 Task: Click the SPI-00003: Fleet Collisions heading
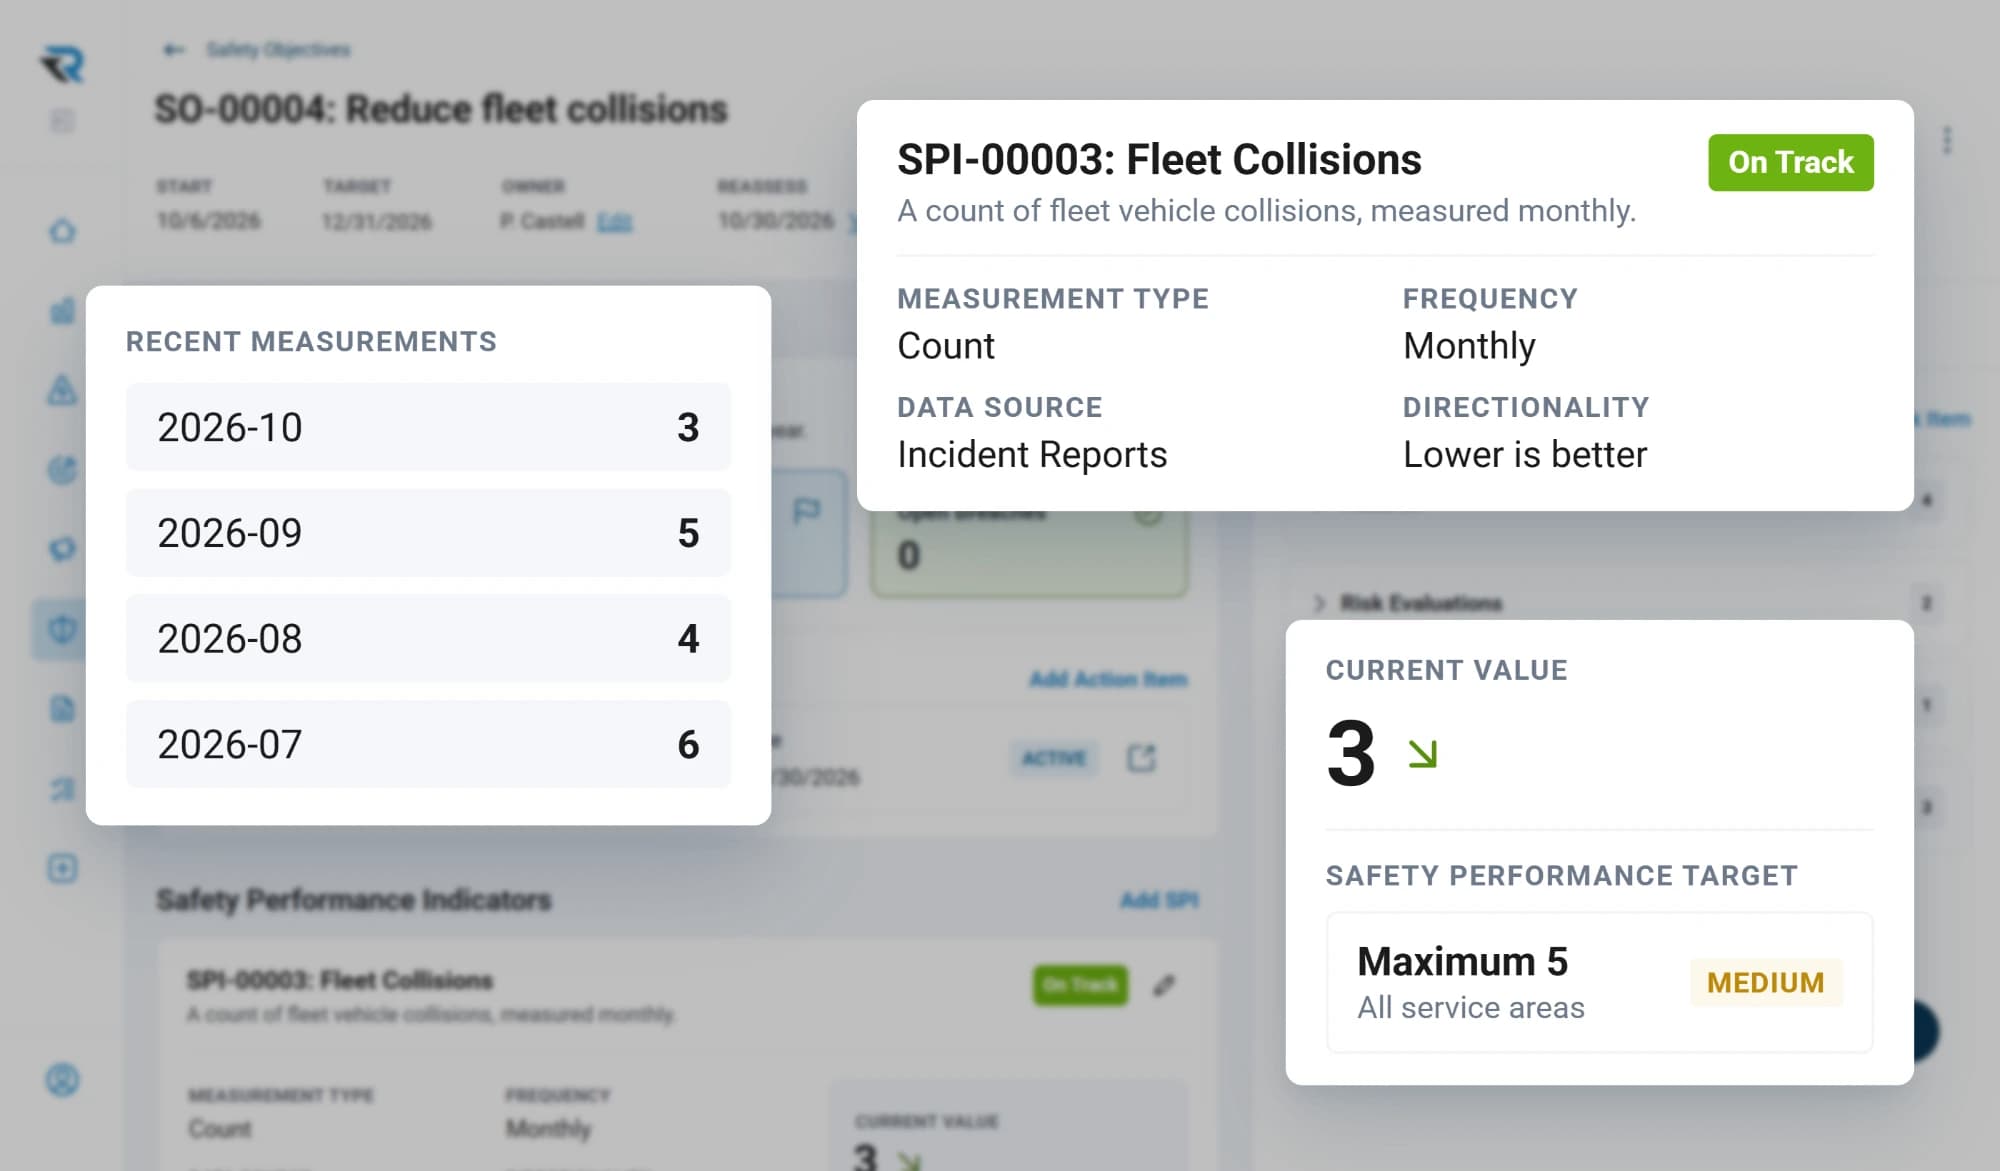coord(1159,160)
